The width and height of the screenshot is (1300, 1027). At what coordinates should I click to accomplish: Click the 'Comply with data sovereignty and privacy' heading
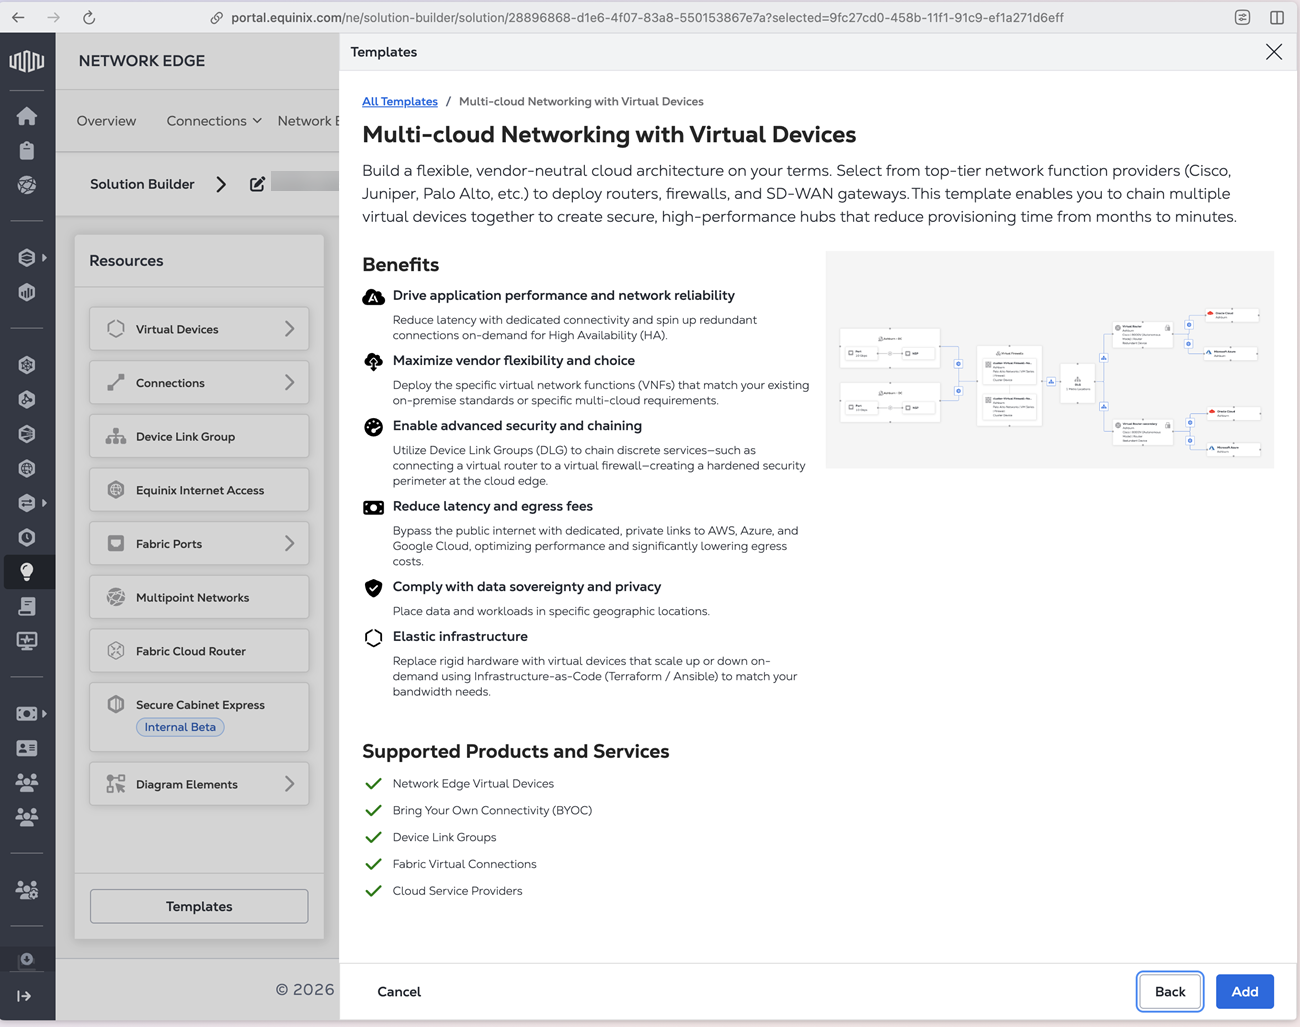tap(527, 587)
